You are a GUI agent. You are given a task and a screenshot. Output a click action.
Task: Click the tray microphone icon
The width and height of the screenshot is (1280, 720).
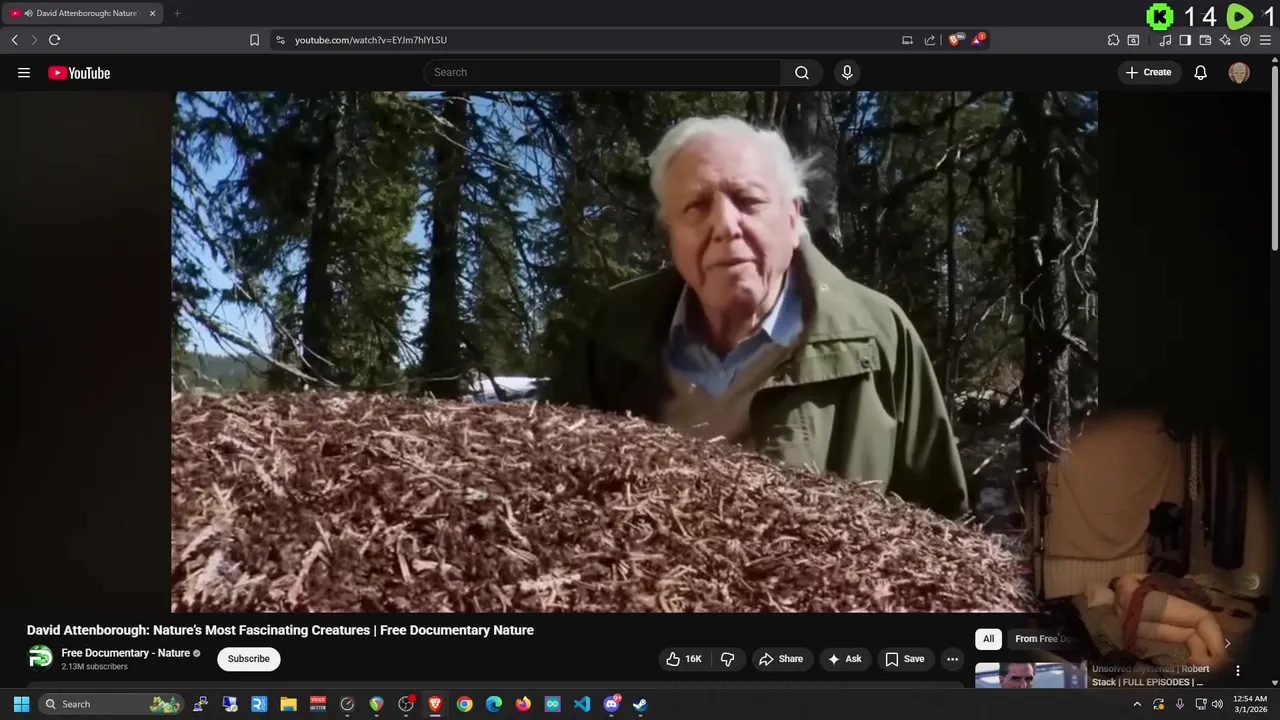[x=1180, y=704]
